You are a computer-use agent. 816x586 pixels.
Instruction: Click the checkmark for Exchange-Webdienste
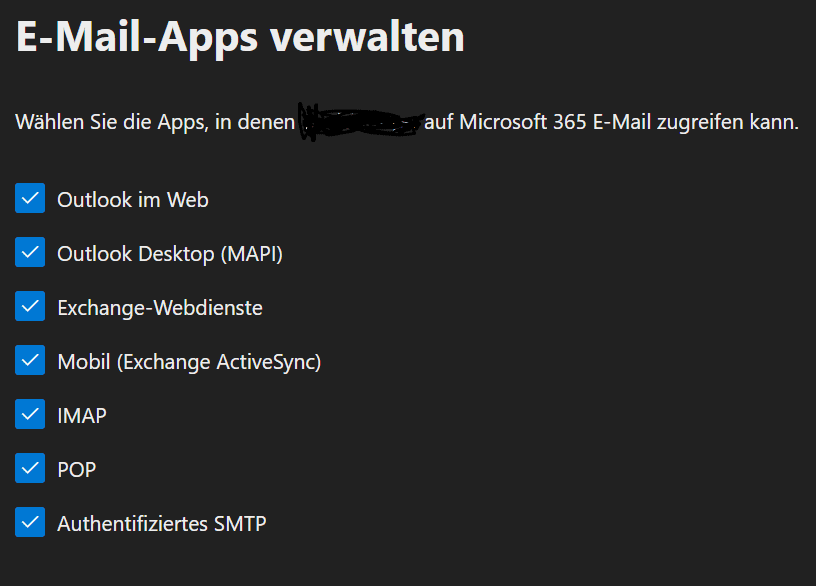[x=29, y=306]
